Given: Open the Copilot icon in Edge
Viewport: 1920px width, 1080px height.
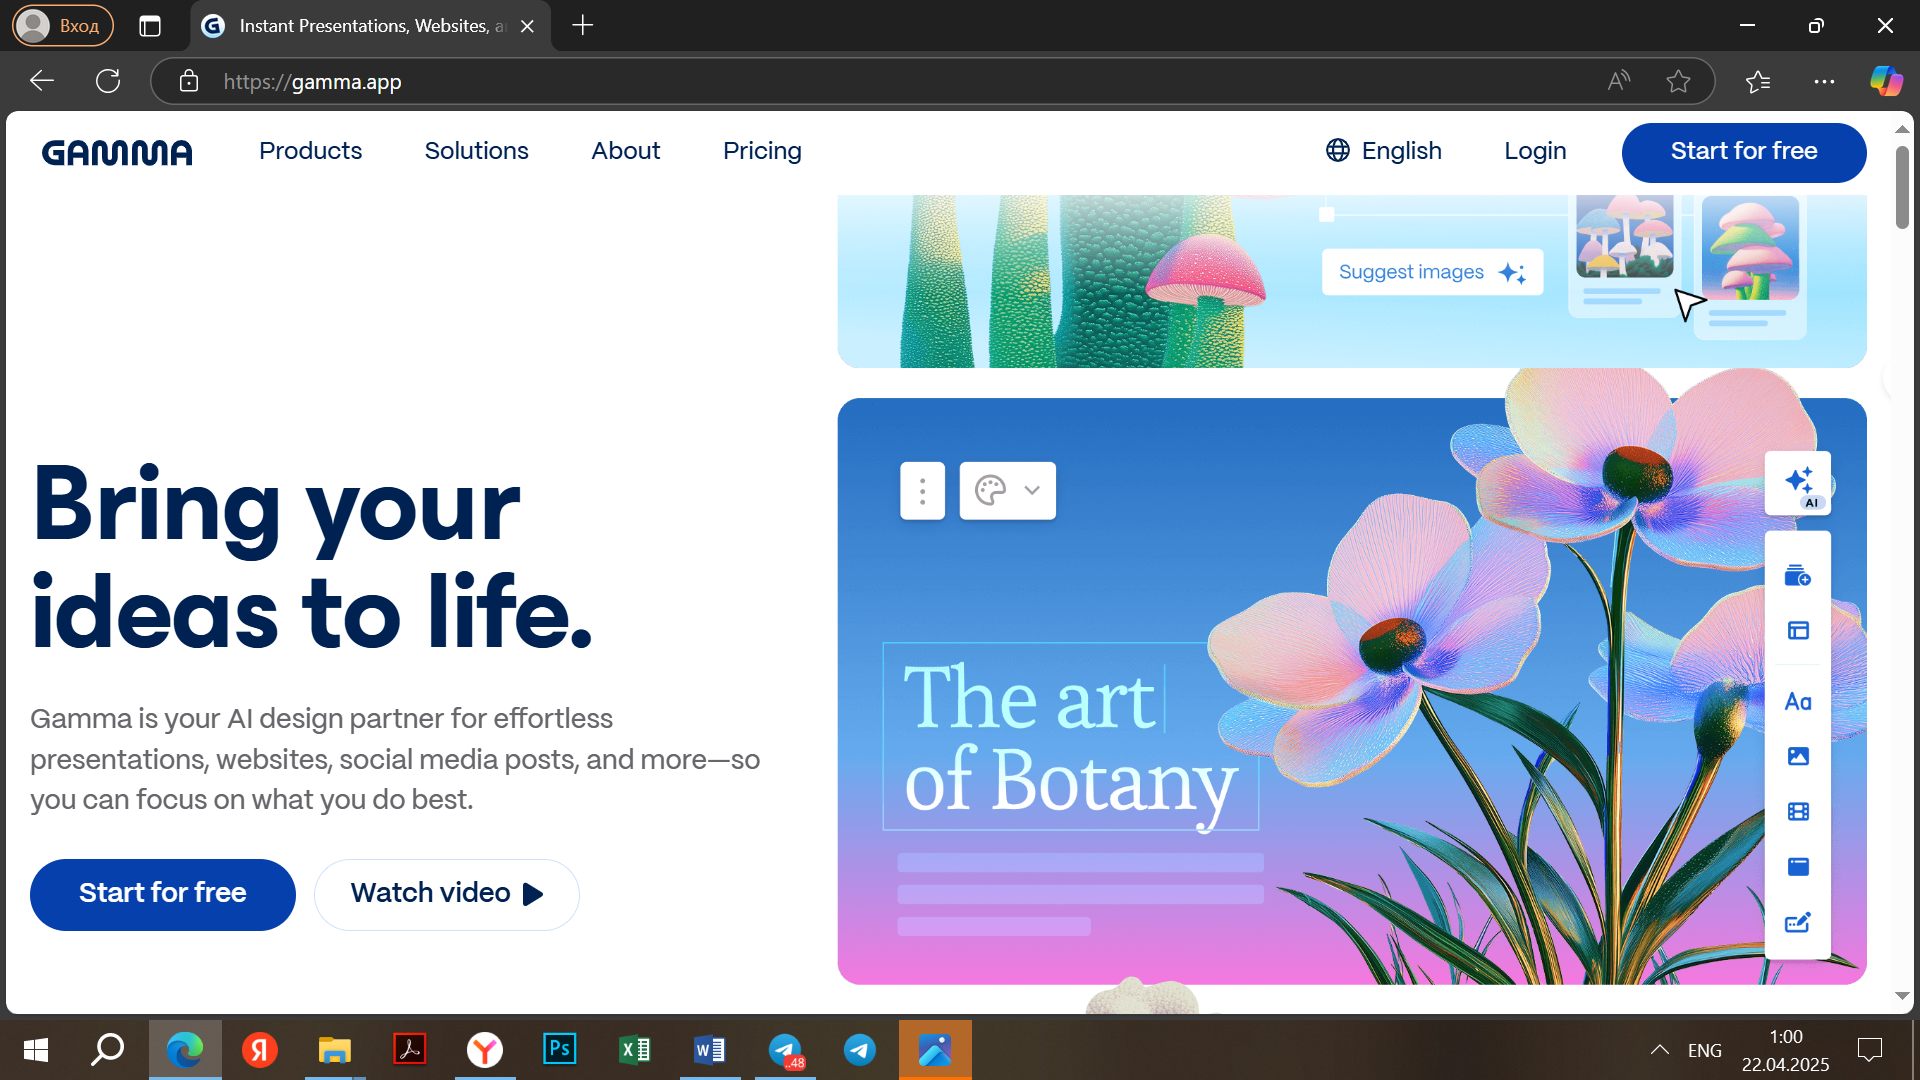Looking at the screenshot, I should click(x=1886, y=81).
